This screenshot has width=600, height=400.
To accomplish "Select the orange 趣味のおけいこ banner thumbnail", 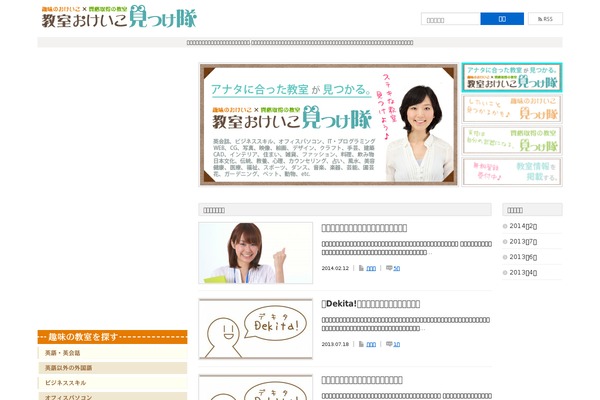I will [x=512, y=109].
